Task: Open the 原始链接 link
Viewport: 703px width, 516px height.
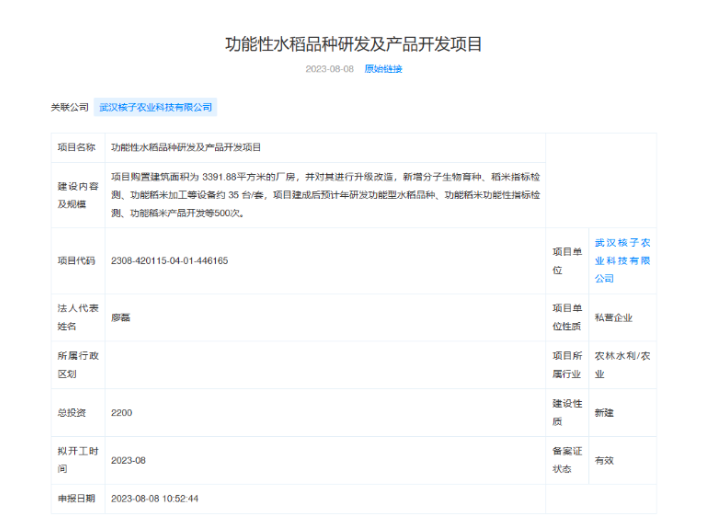Action: [x=383, y=69]
